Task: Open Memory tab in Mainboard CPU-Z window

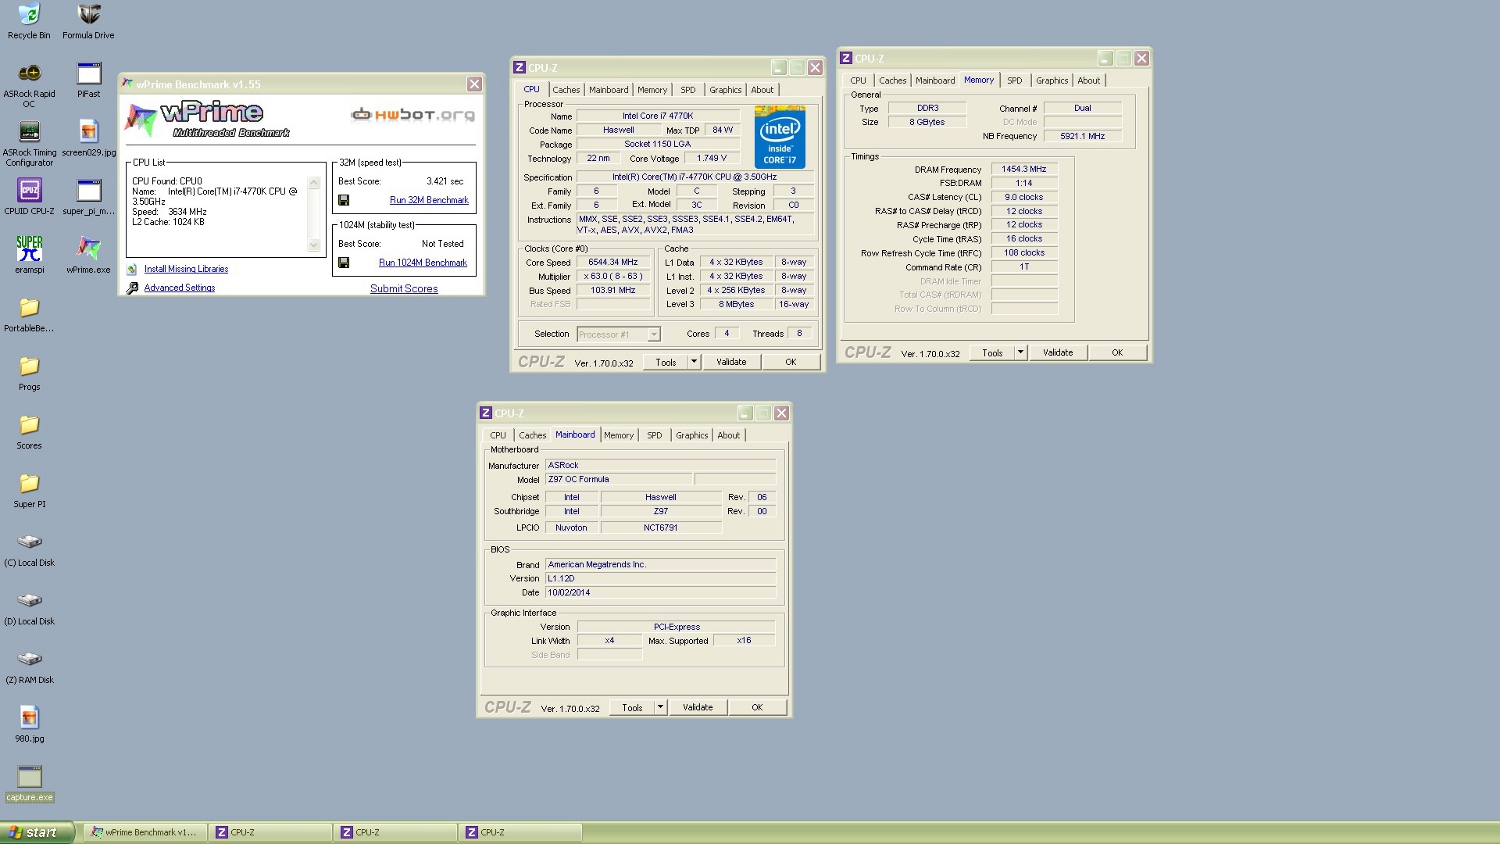Action: (618, 436)
